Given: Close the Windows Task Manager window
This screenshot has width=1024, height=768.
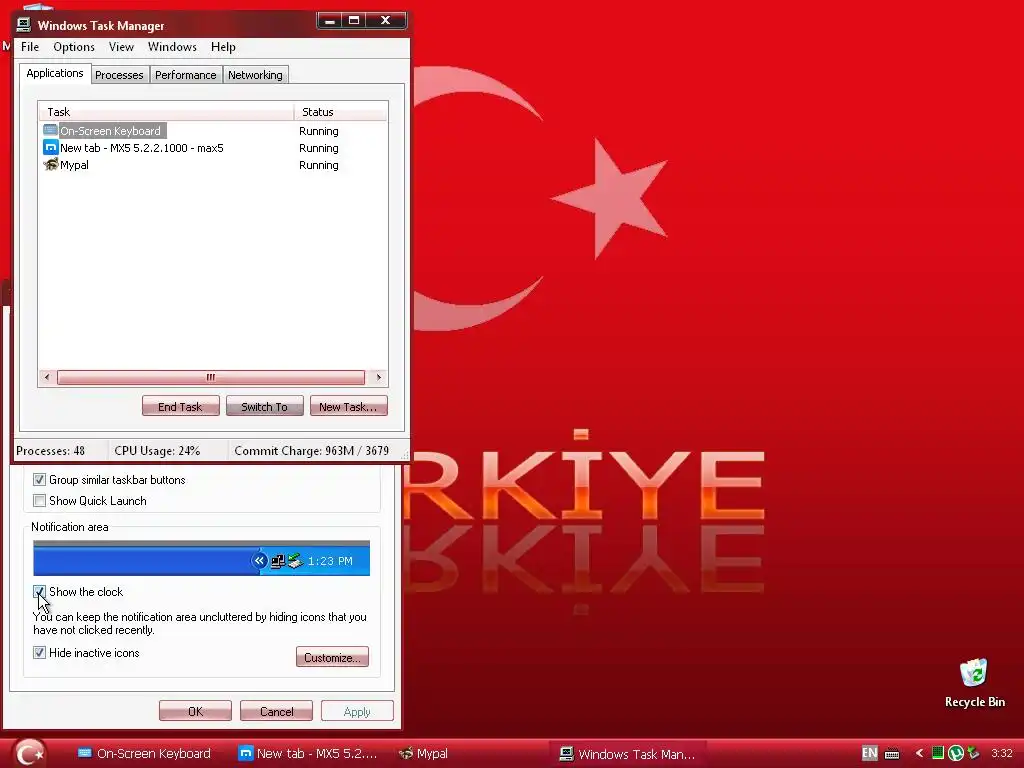Looking at the screenshot, I should tap(386, 21).
